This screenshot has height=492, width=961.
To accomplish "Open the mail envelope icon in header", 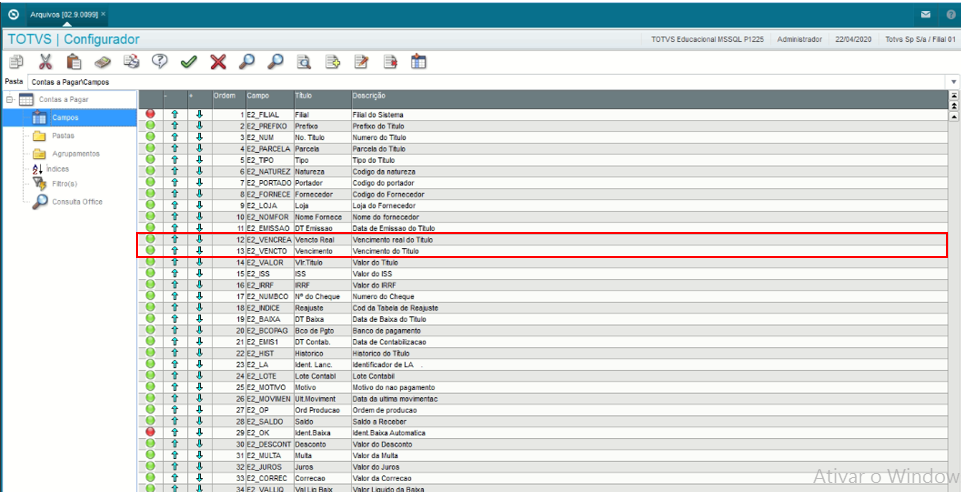I will pyautogui.click(x=925, y=13).
